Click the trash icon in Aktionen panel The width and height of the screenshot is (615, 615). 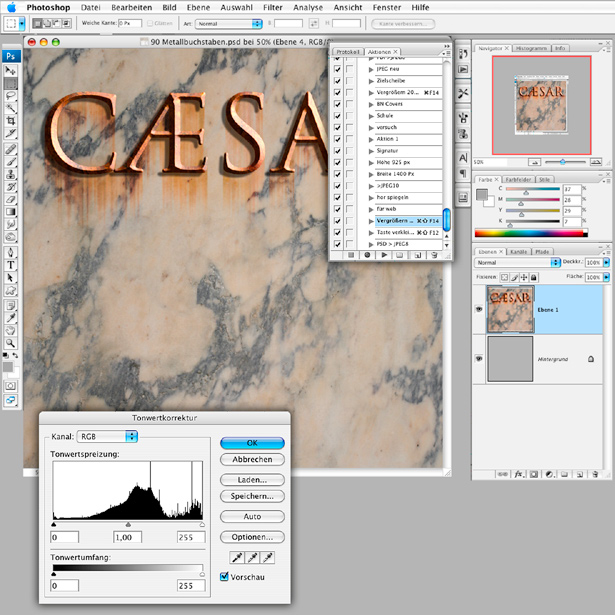coord(436,255)
